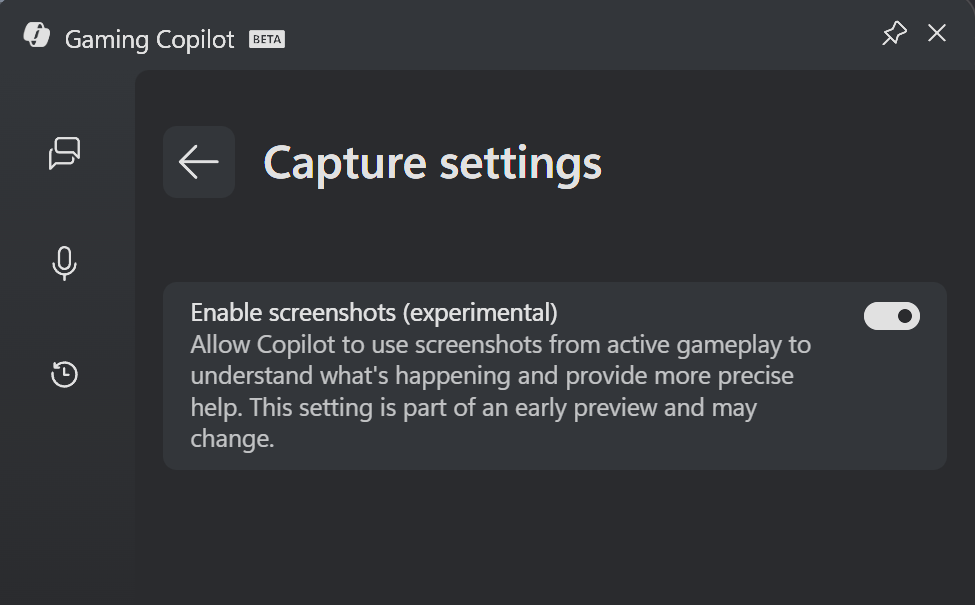
Task: Click the Gaming Copilot title text
Action: coord(150,40)
